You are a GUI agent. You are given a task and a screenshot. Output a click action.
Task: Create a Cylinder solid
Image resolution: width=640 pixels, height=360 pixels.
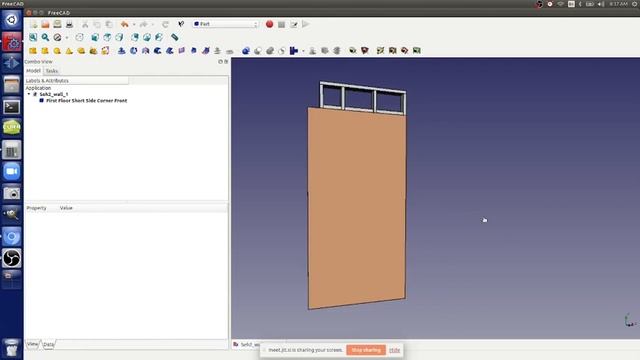click(x=45, y=51)
